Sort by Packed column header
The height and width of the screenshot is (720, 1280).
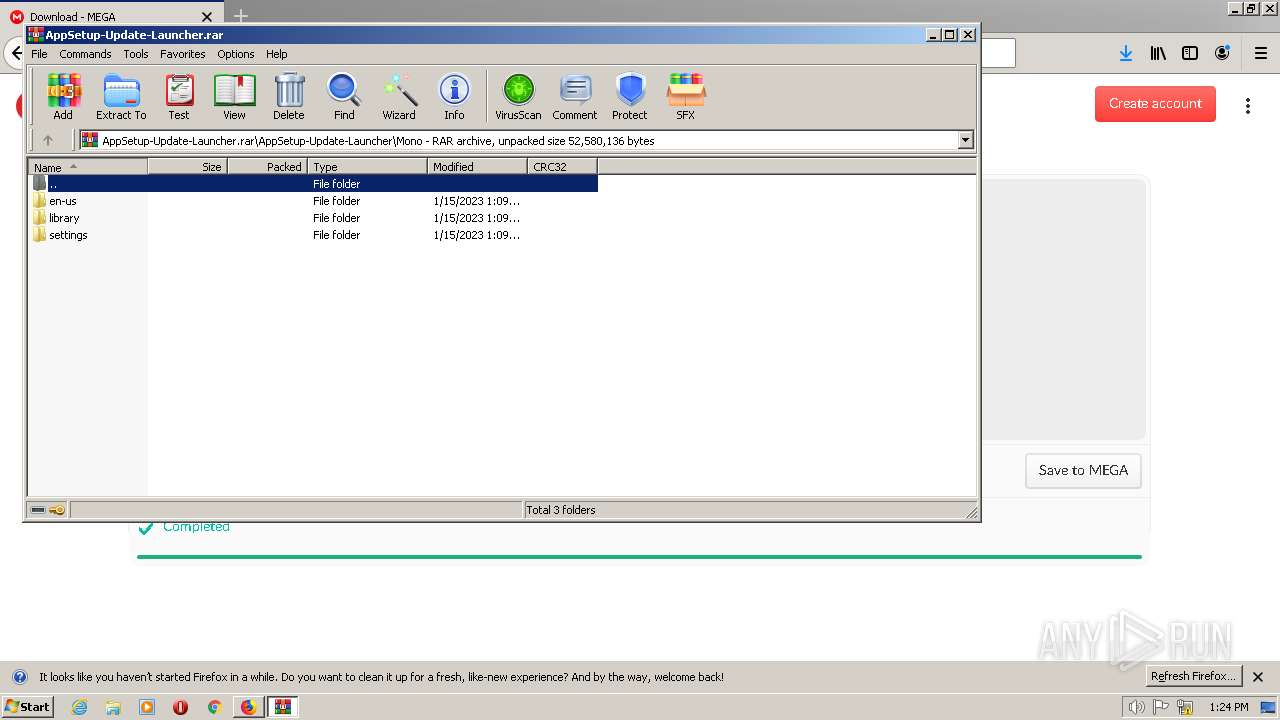coord(268,167)
